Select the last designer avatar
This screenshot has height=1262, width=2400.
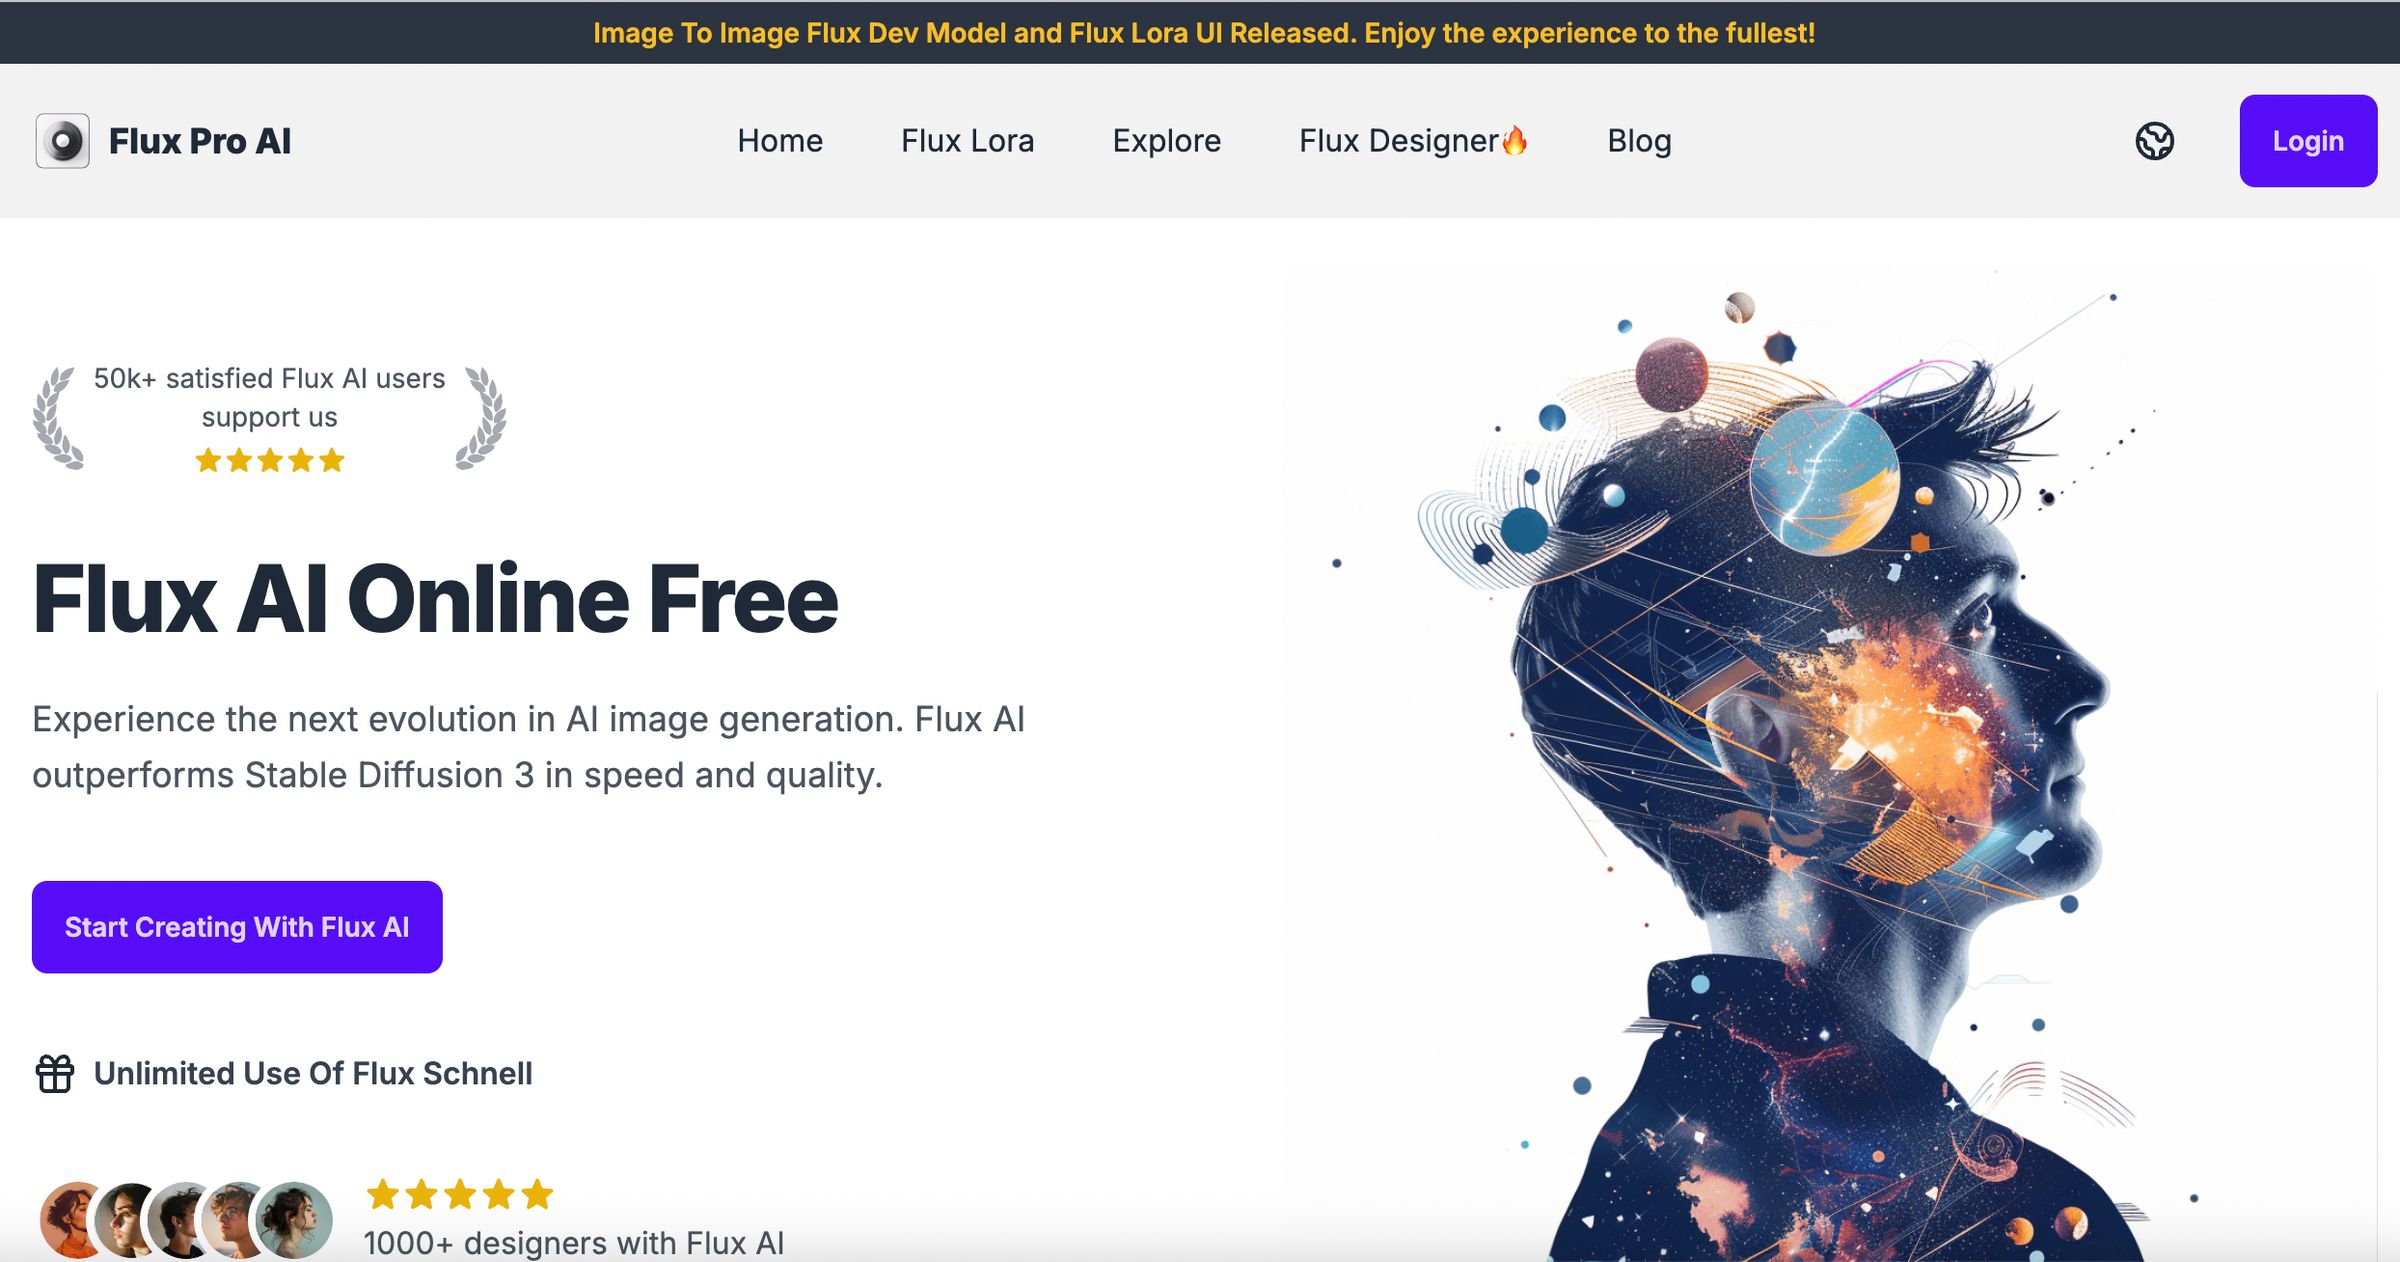294,1220
